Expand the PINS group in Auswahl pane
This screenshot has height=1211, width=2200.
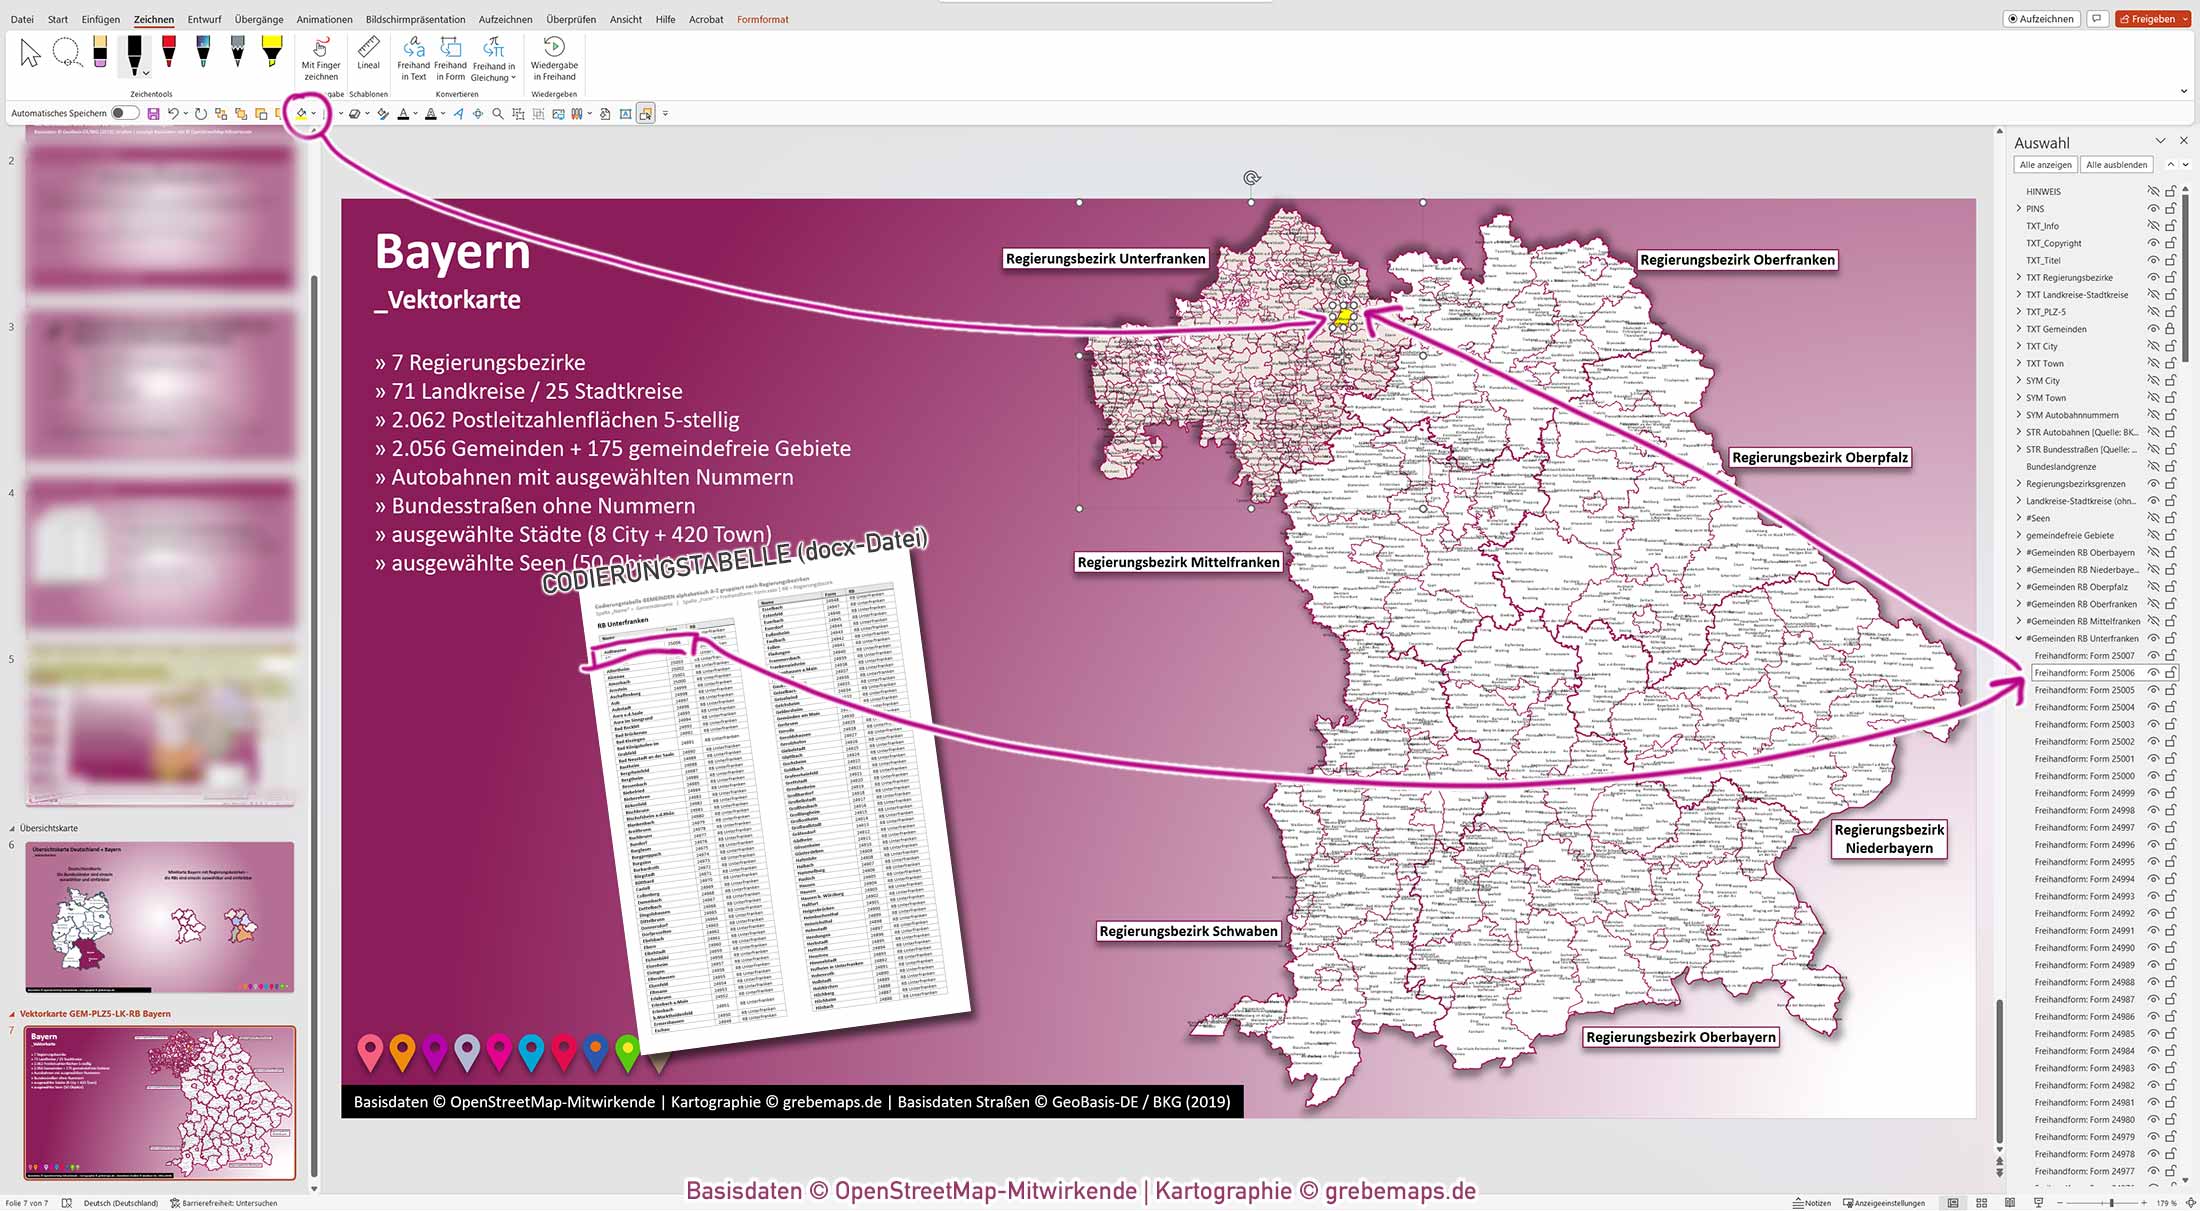[x=2020, y=208]
